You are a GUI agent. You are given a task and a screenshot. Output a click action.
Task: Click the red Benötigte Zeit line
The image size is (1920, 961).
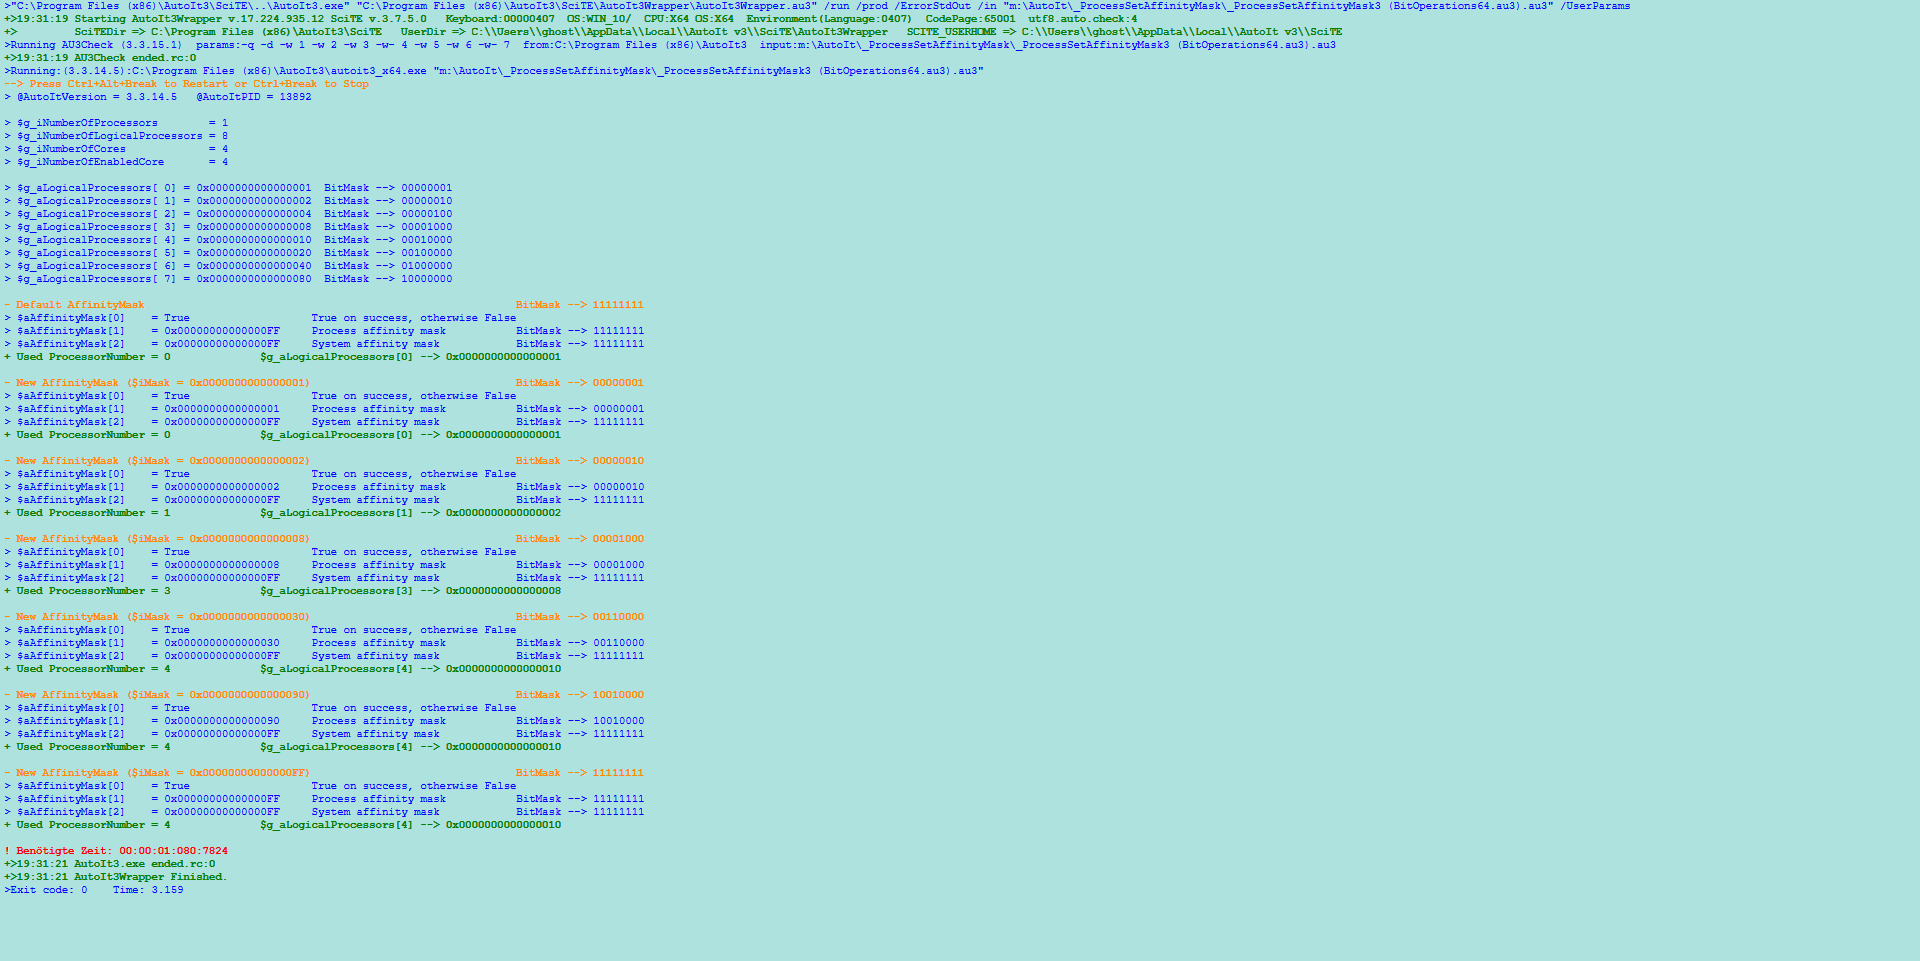(x=116, y=851)
